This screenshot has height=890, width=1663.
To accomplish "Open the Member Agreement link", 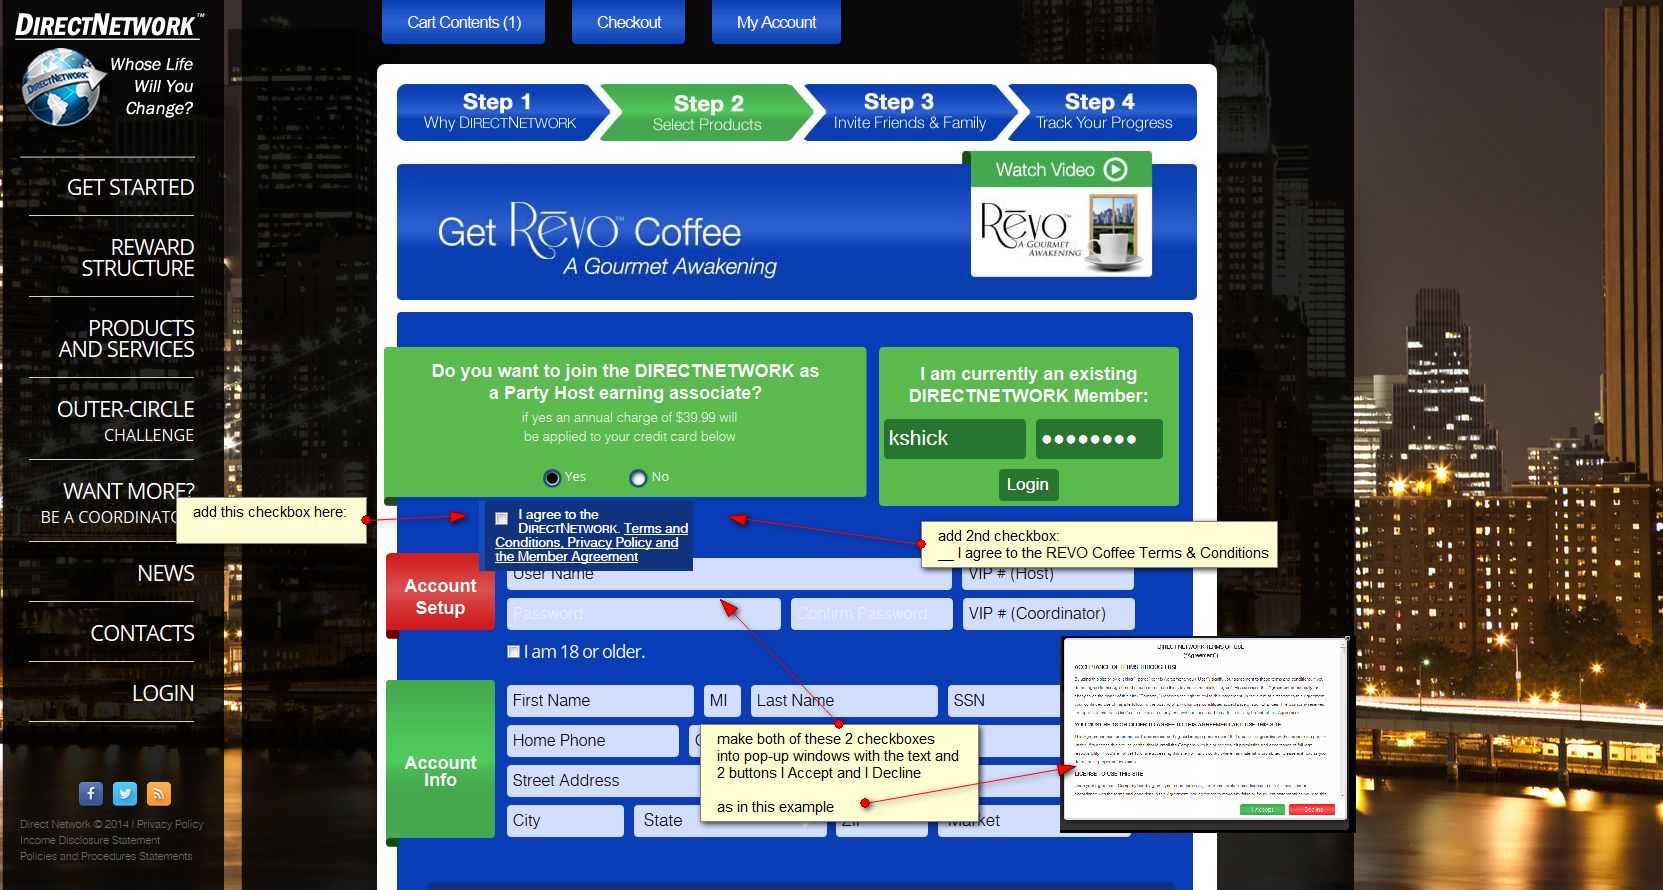I will 577,557.
